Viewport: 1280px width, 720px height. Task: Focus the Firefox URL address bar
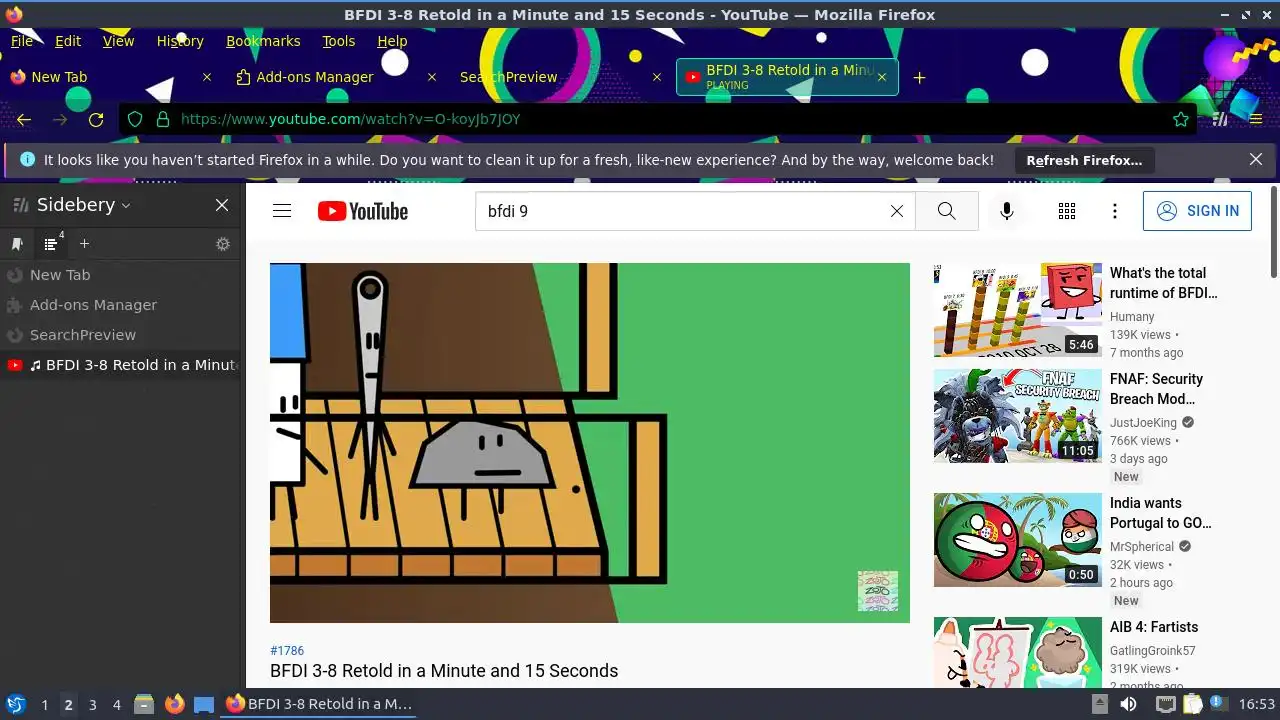point(660,119)
